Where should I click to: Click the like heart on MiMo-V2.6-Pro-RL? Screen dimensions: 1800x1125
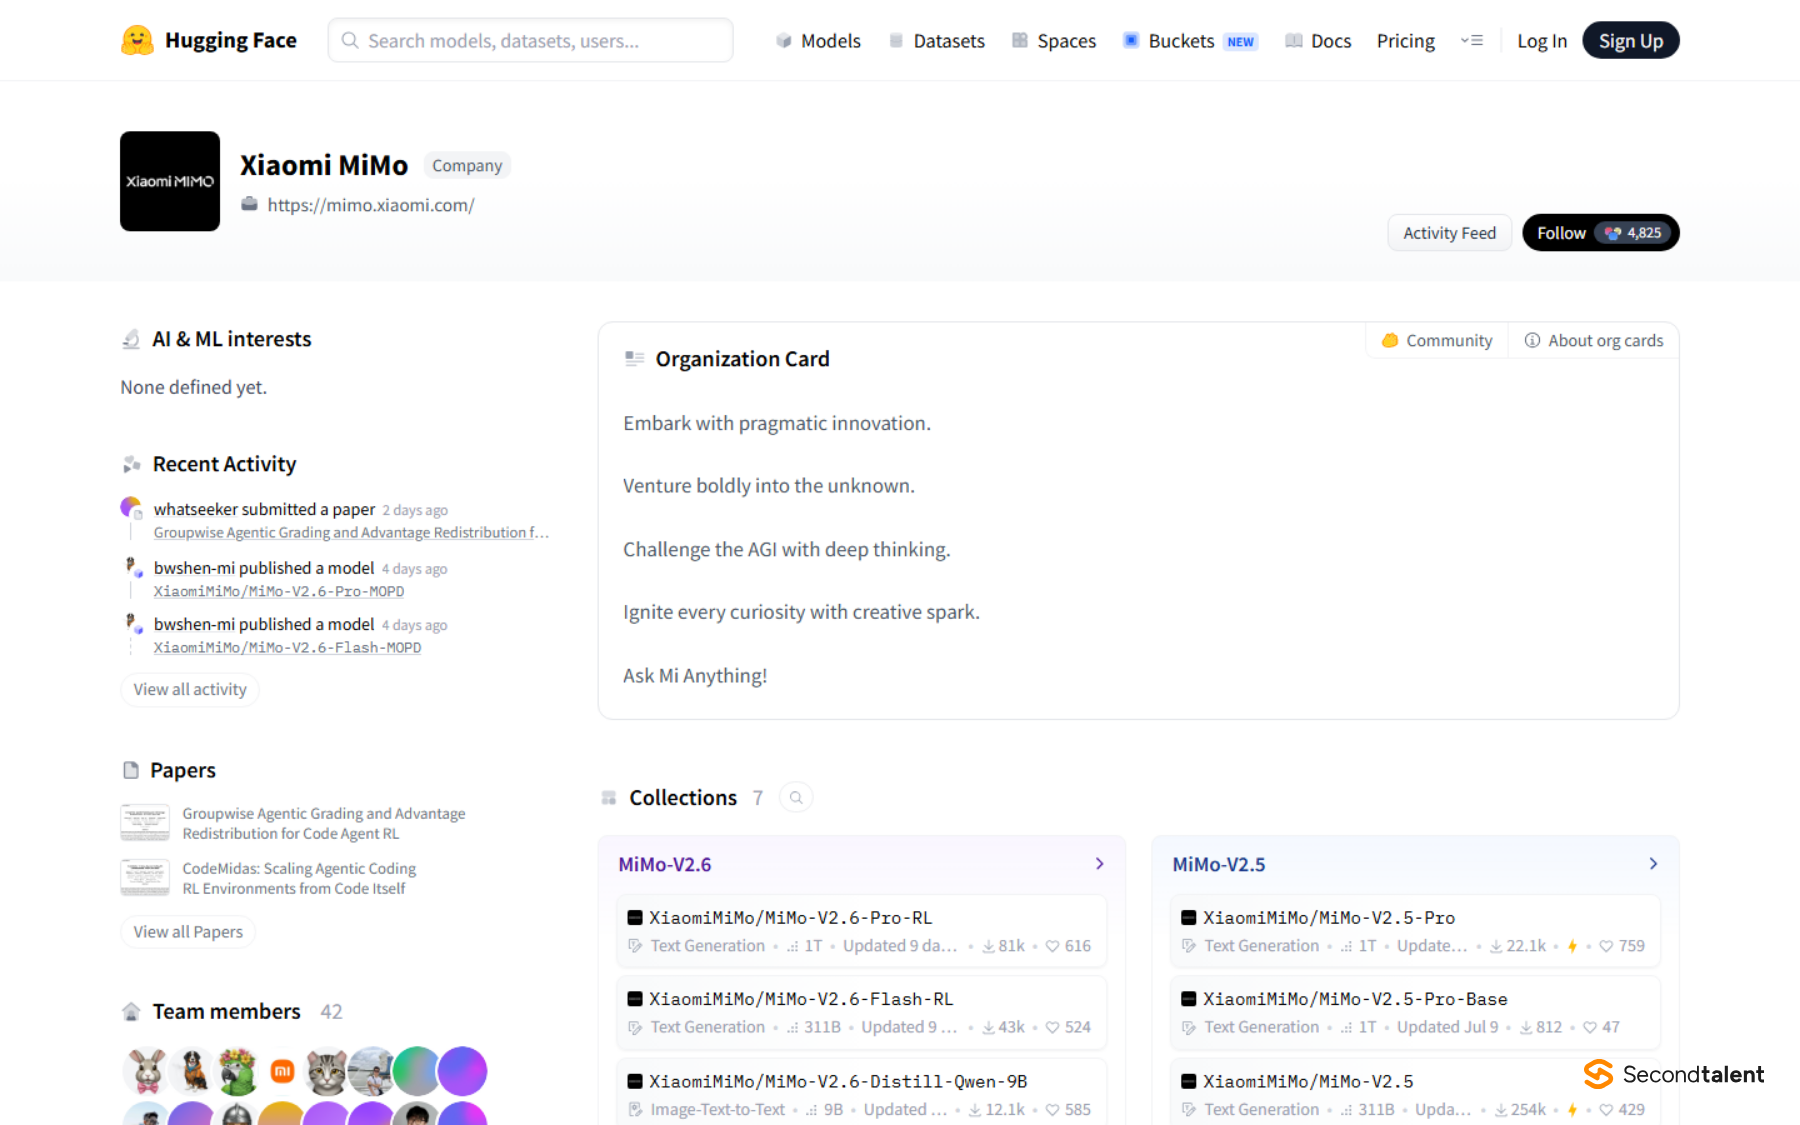click(x=1052, y=946)
